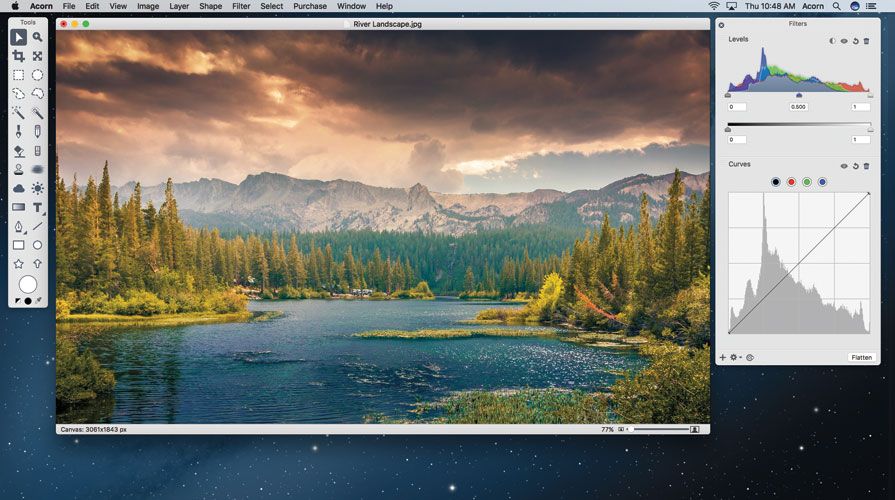Choose the Polygon lasso selection tool

(x=37, y=94)
